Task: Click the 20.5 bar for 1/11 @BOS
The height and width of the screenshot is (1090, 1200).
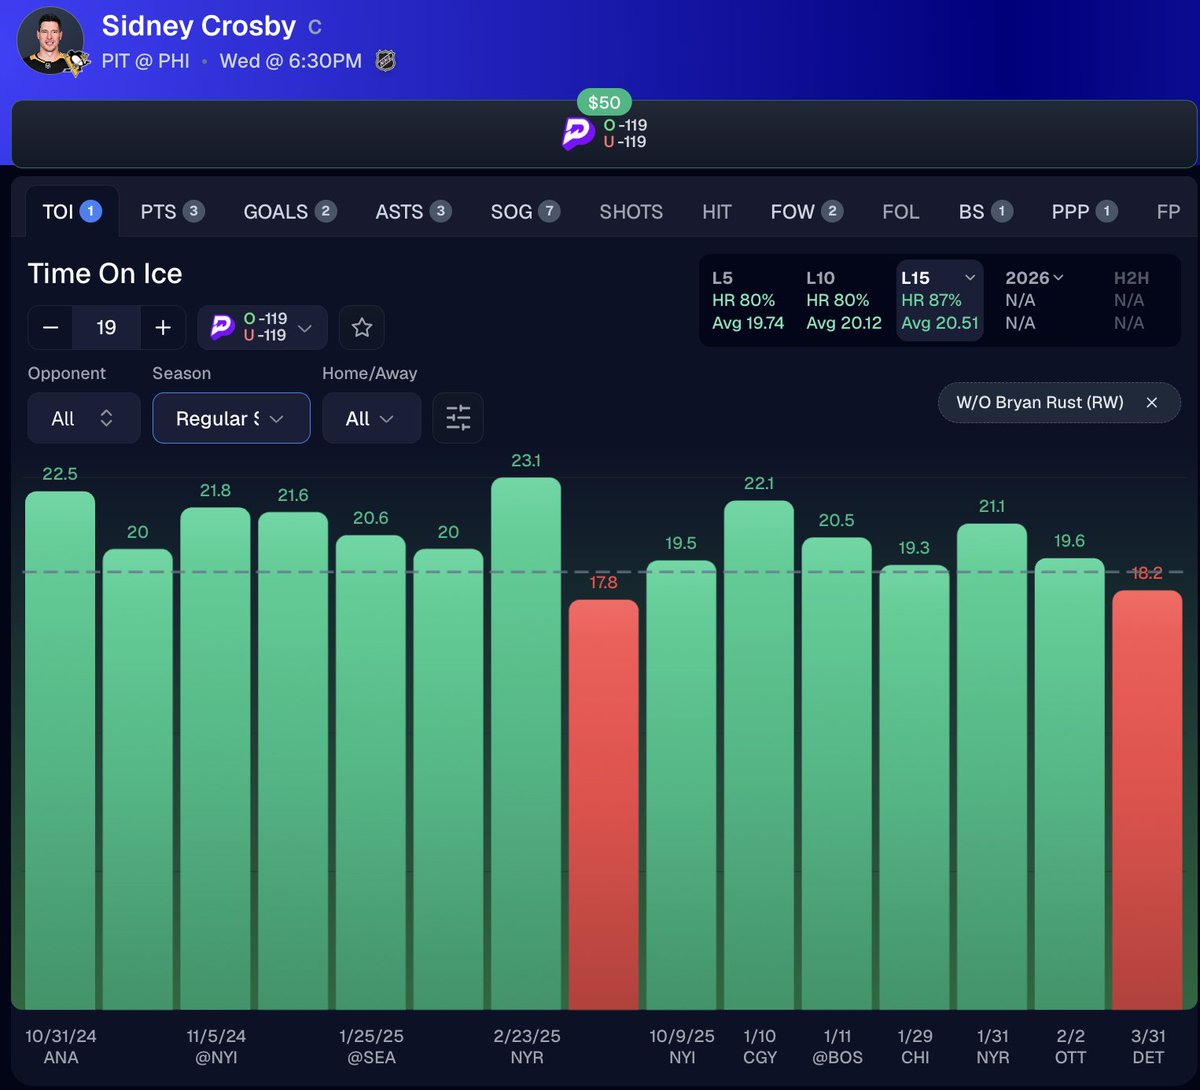Action: (837, 773)
